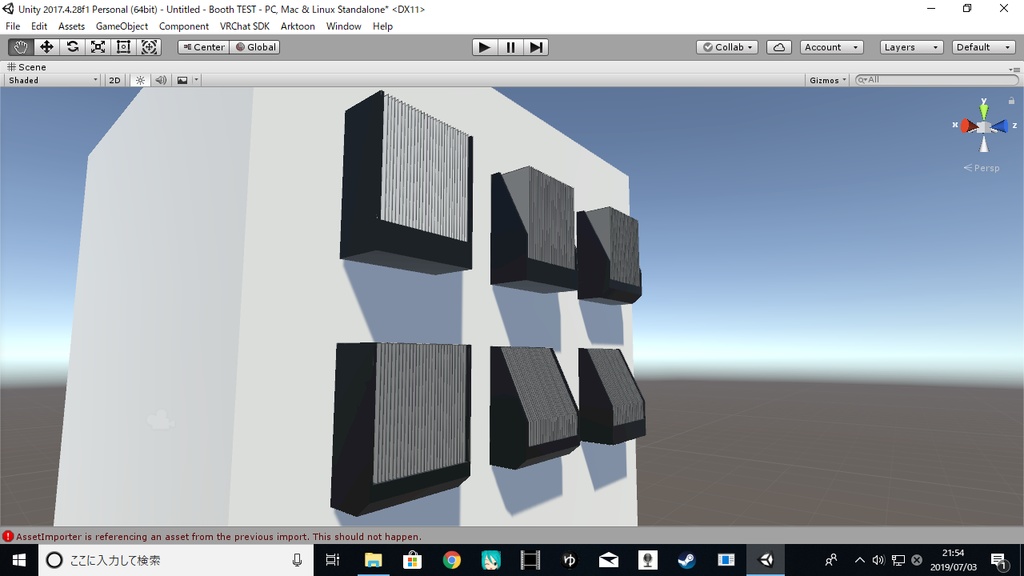Switch to Unity on taskbar
Viewport: 1024px width, 576px height.
coord(765,560)
